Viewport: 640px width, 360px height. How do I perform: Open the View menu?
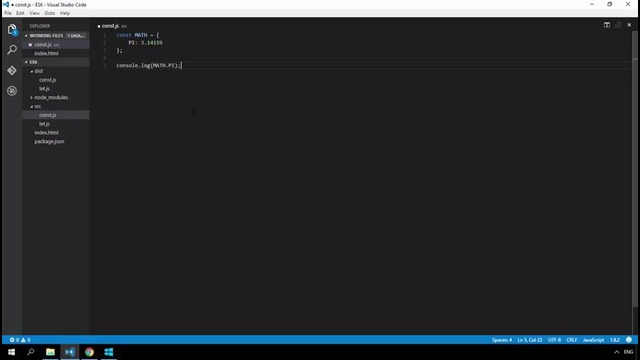point(34,13)
